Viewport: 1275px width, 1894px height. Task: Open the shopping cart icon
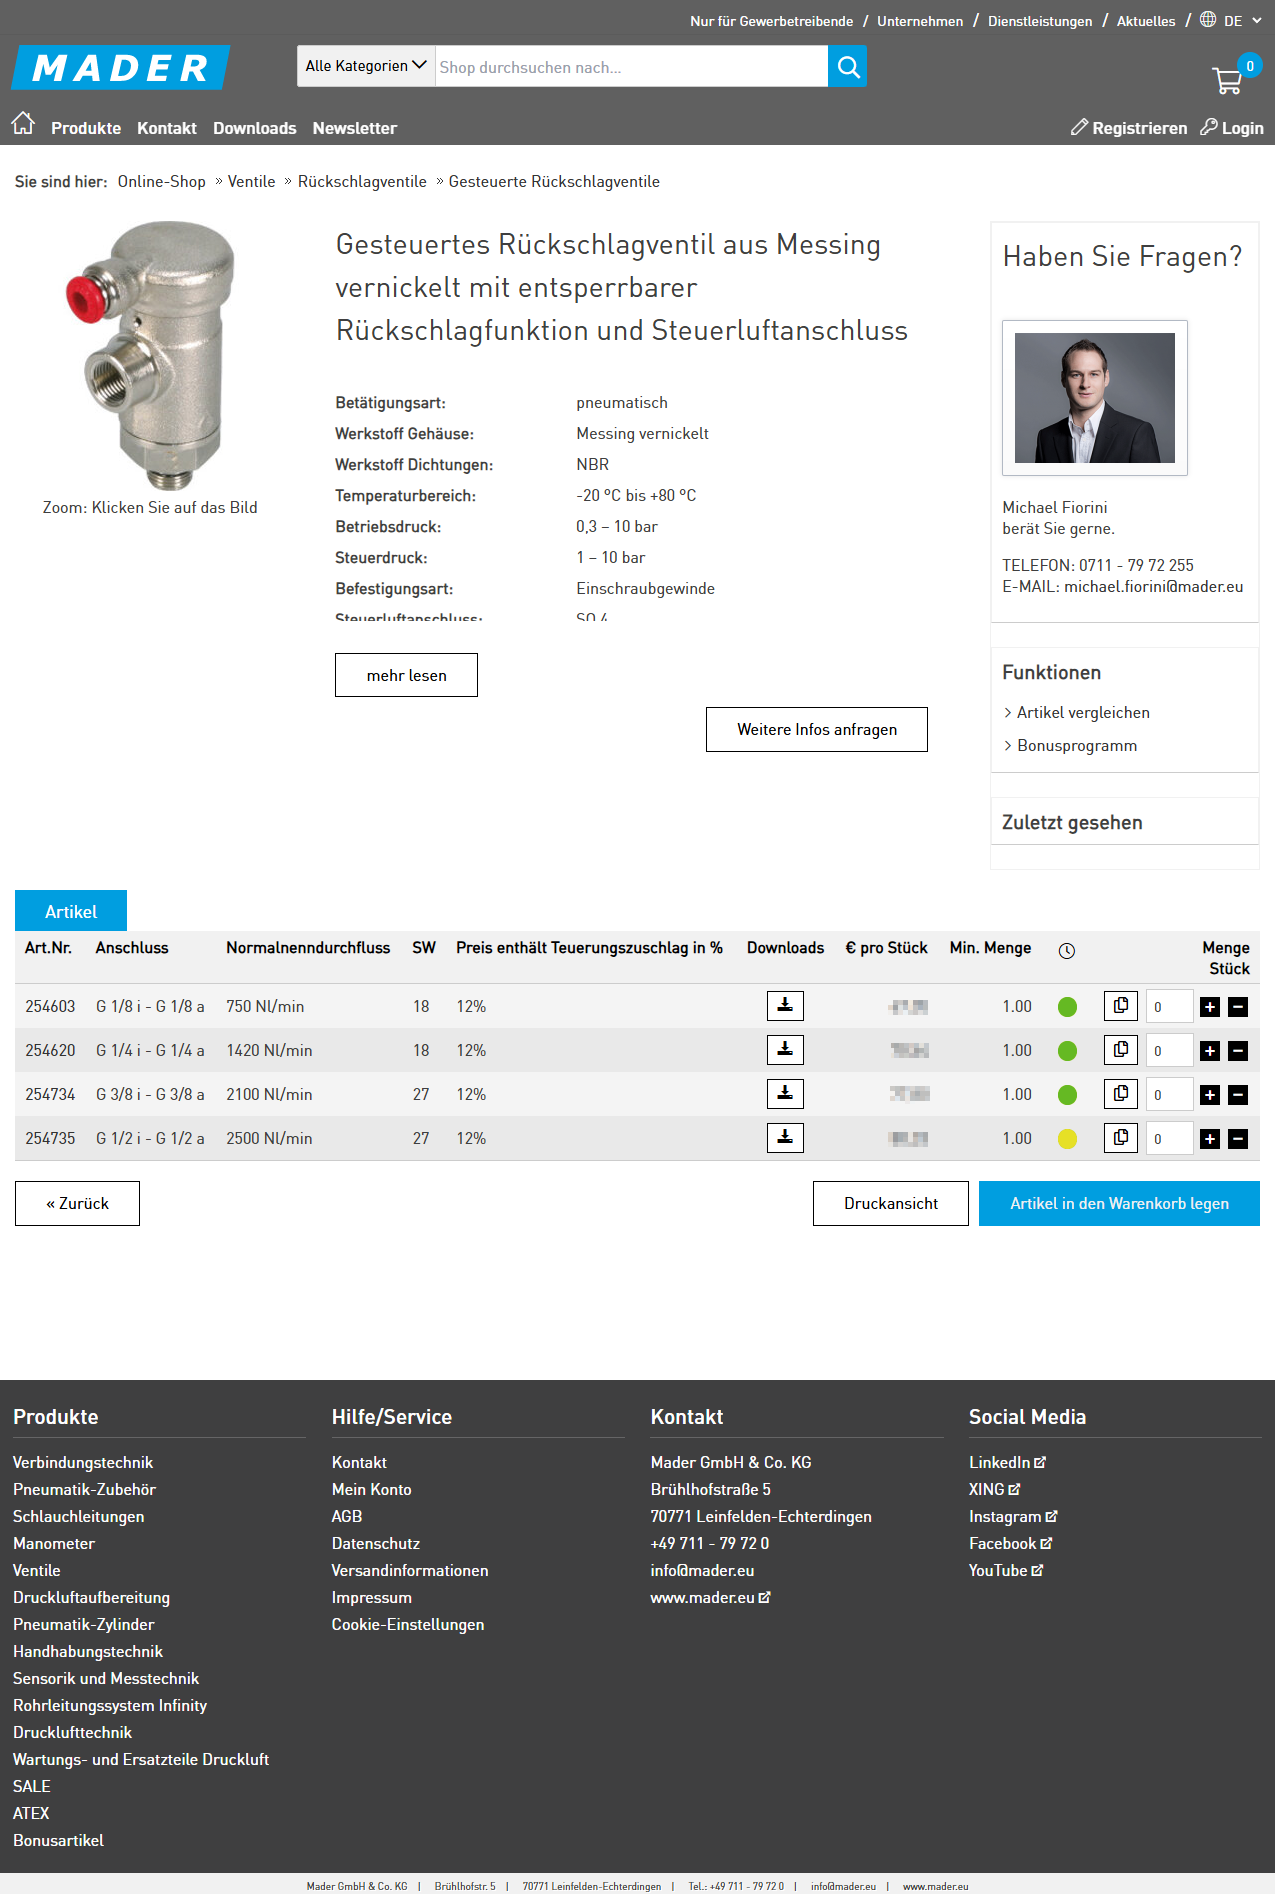pyautogui.click(x=1227, y=80)
